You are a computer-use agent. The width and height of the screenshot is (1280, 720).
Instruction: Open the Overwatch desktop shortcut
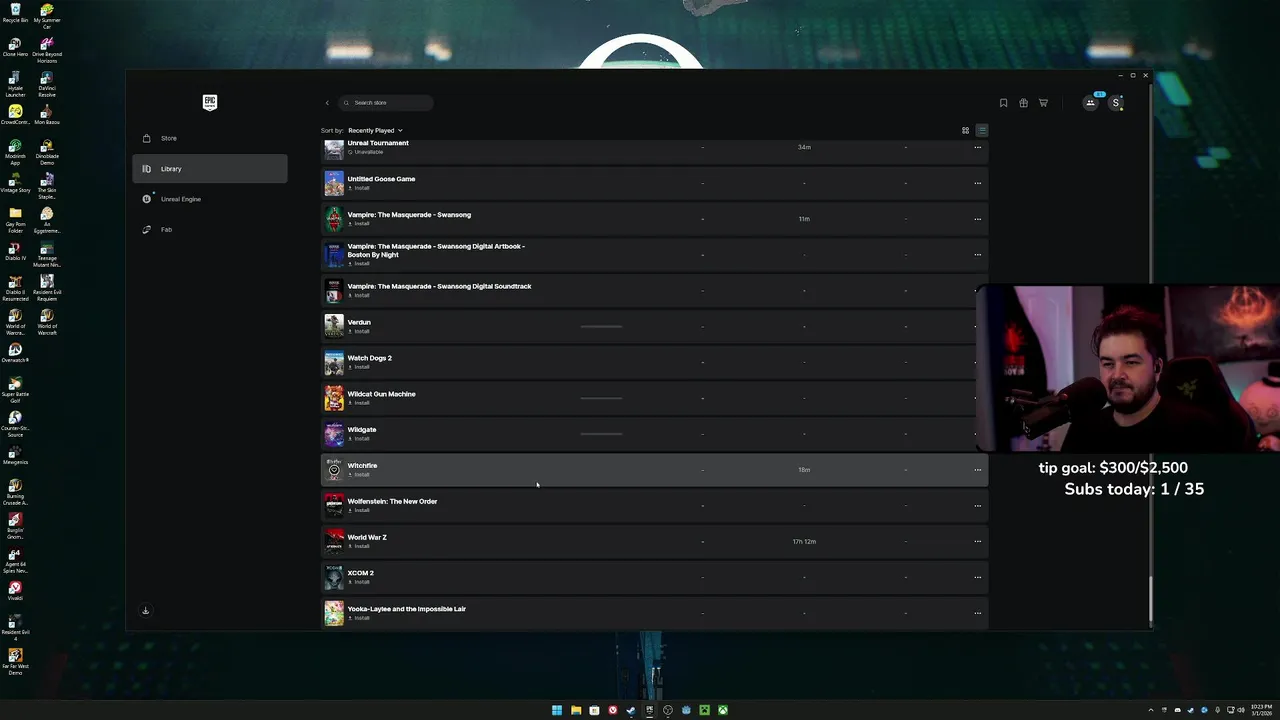(x=15, y=353)
